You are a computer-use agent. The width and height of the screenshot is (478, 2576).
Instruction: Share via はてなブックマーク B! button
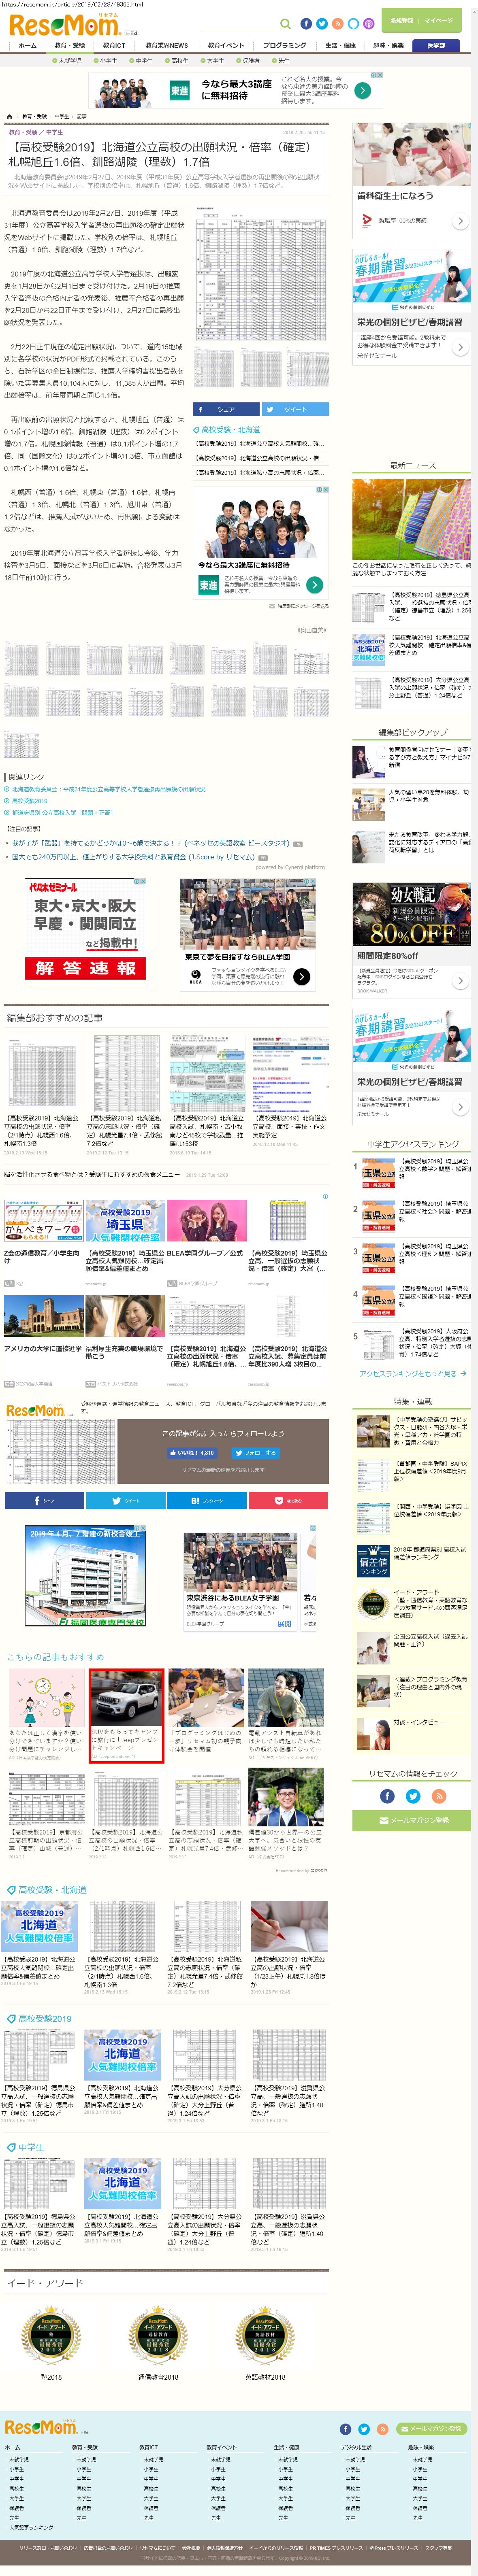(207, 1500)
